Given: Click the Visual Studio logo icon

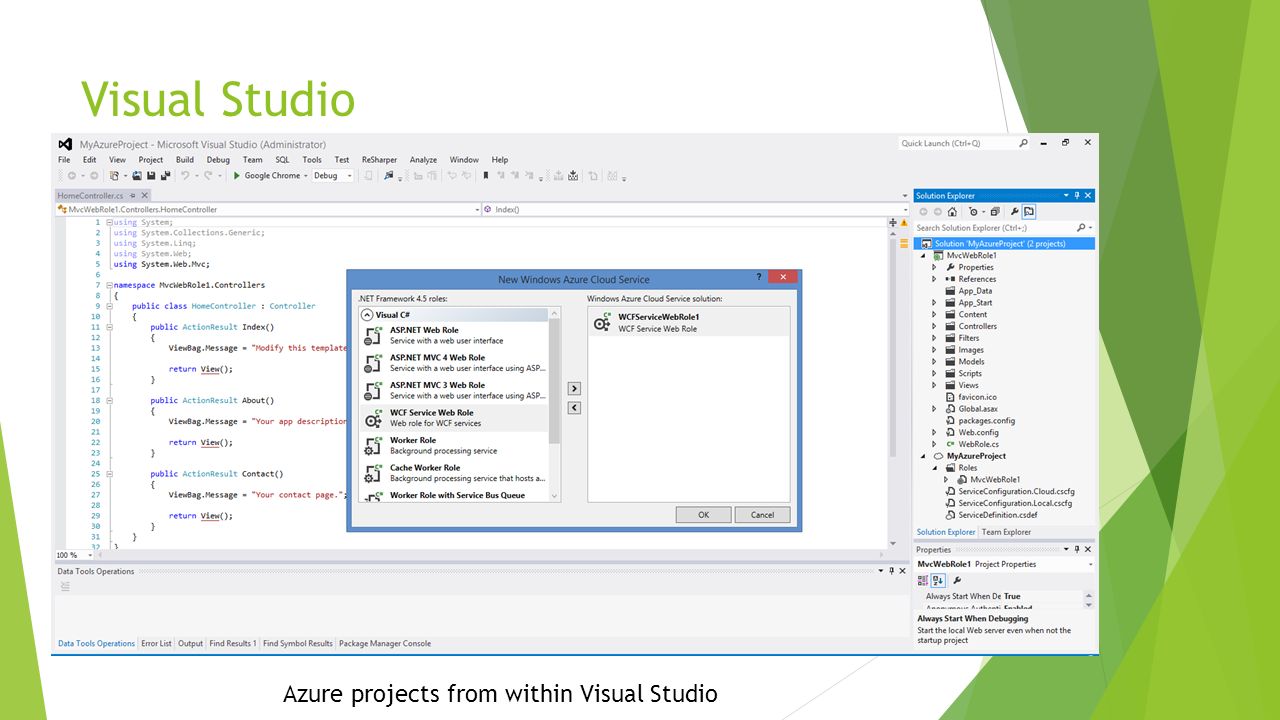Looking at the screenshot, I should point(65,144).
